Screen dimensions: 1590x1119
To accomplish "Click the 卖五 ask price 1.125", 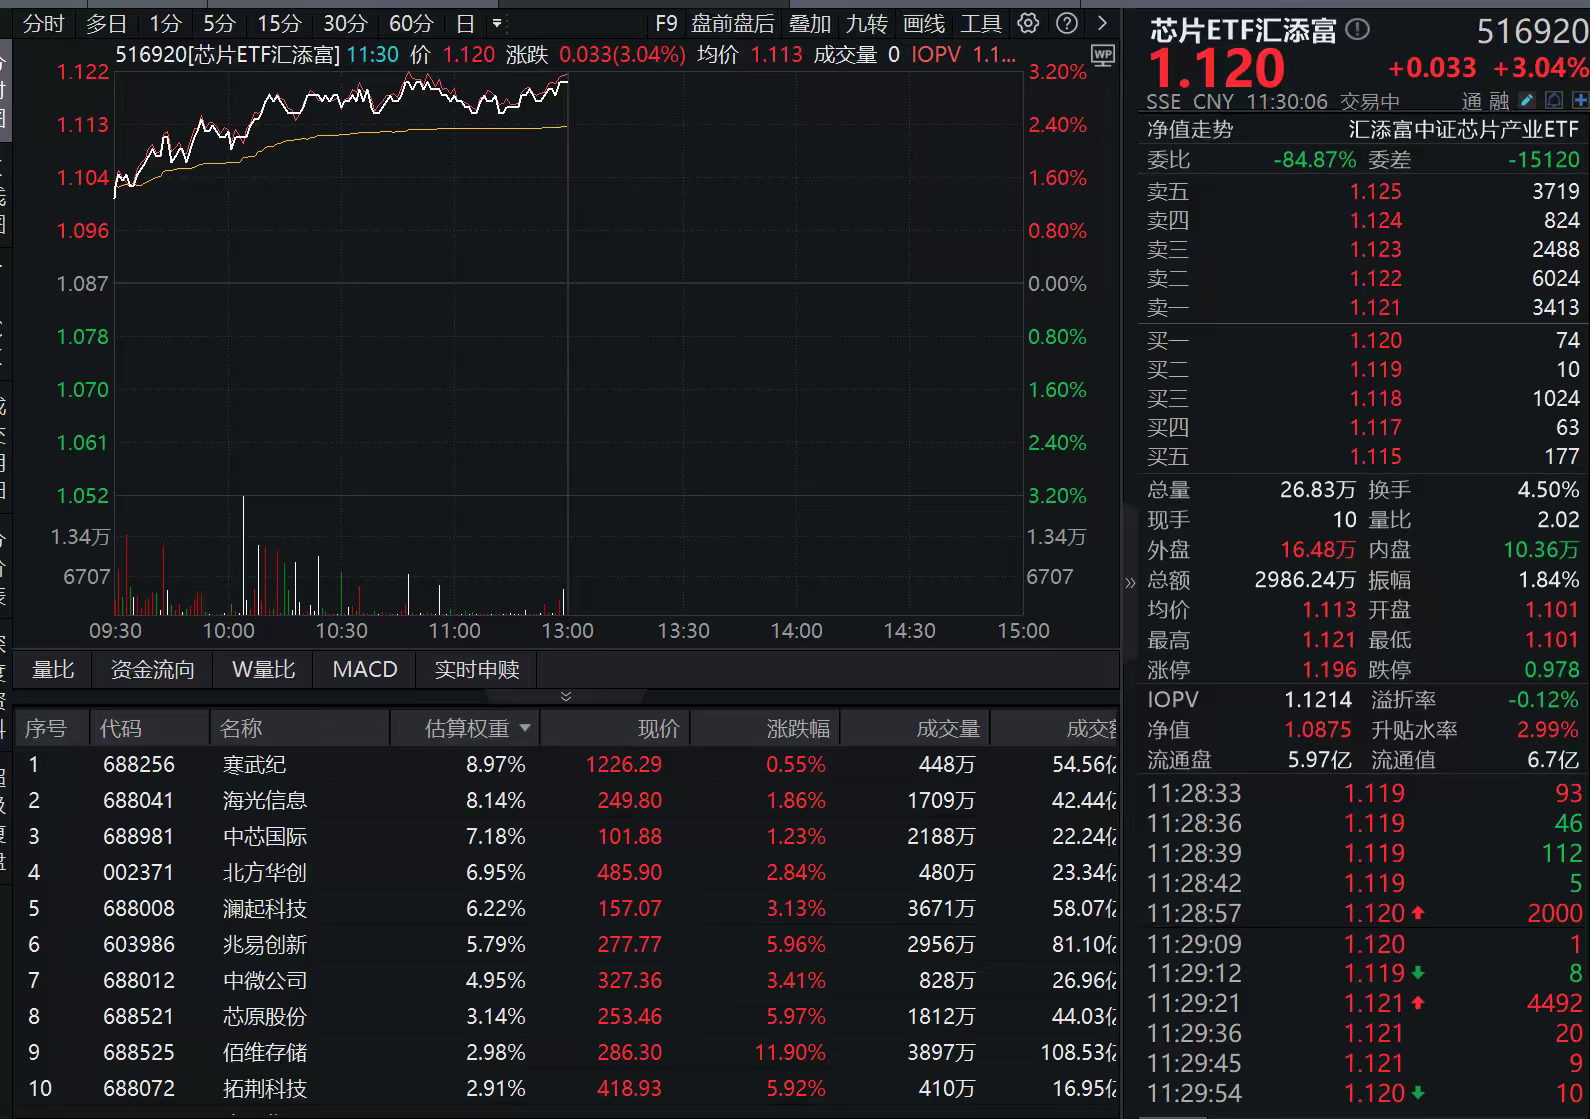I will pyautogui.click(x=1376, y=192).
